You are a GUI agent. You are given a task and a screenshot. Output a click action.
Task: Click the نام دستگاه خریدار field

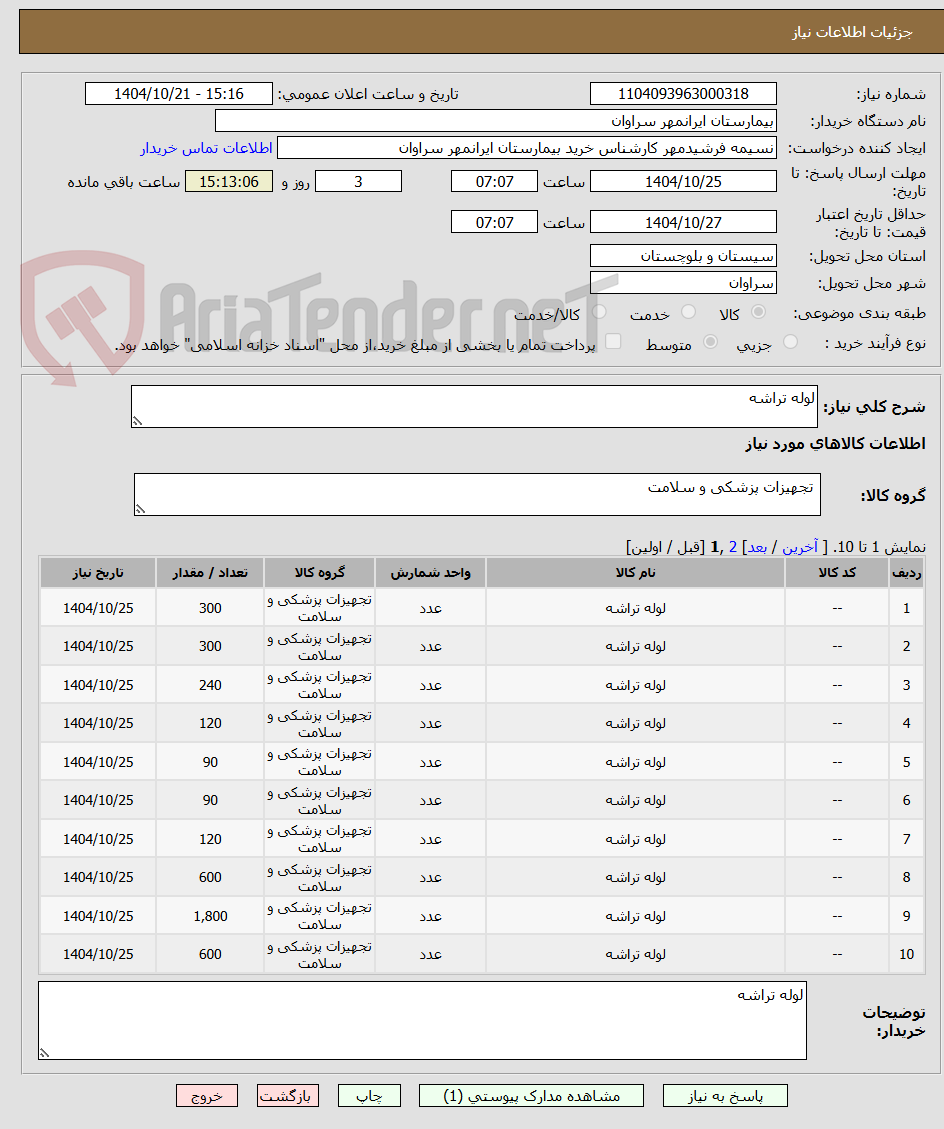(496, 121)
